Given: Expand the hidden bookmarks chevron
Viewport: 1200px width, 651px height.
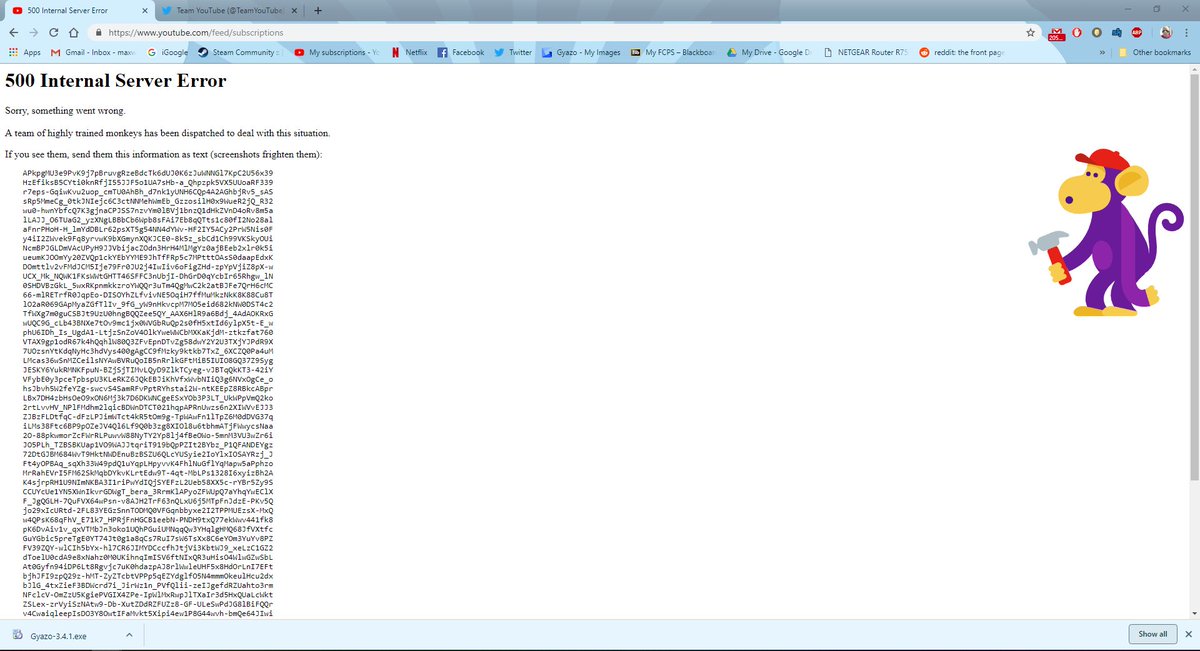Looking at the screenshot, I should [x=1102, y=52].
